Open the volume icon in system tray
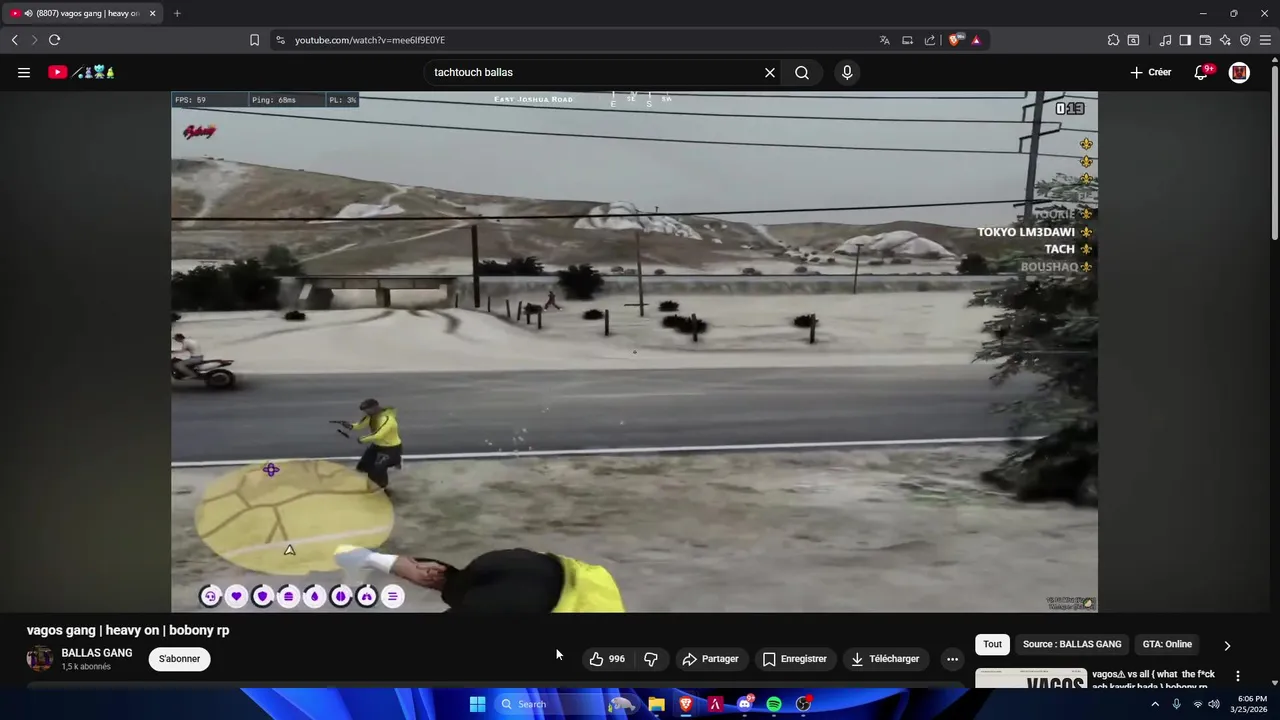Viewport: 1280px width, 720px height. 1214,704
